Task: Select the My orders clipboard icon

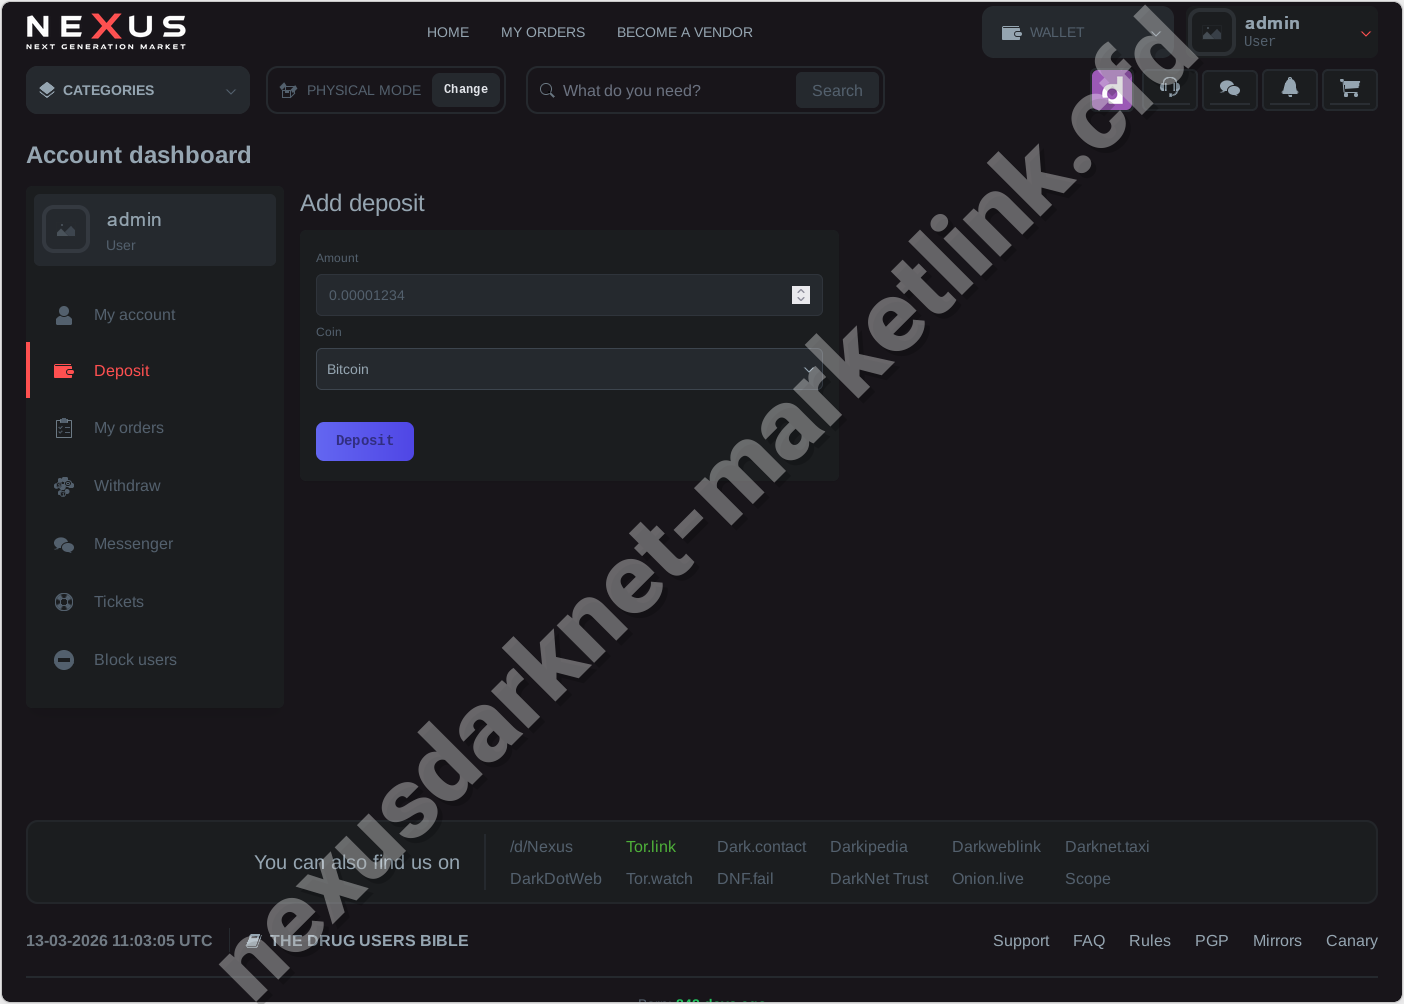Action: [x=63, y=427]
